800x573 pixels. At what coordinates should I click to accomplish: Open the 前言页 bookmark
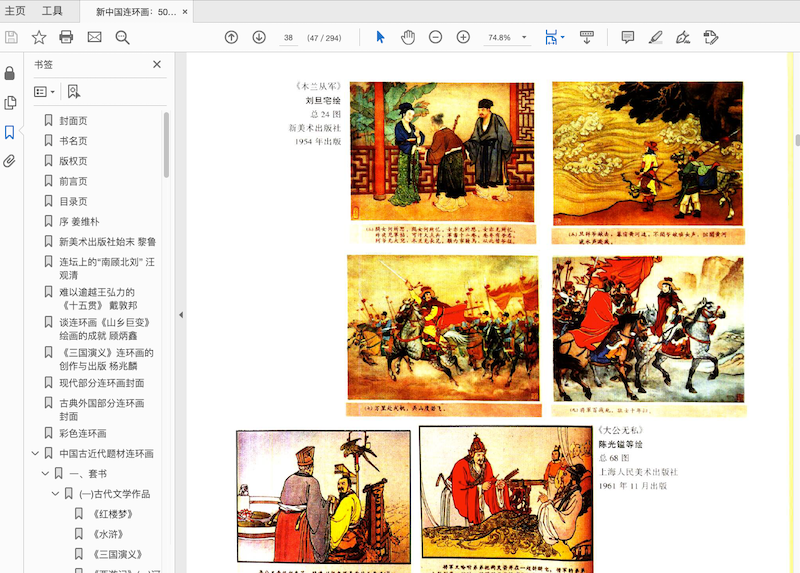click(x=73, y=181)
